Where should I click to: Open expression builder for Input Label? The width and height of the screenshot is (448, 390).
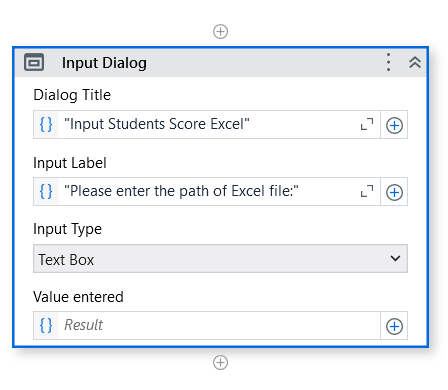(46, 192)
